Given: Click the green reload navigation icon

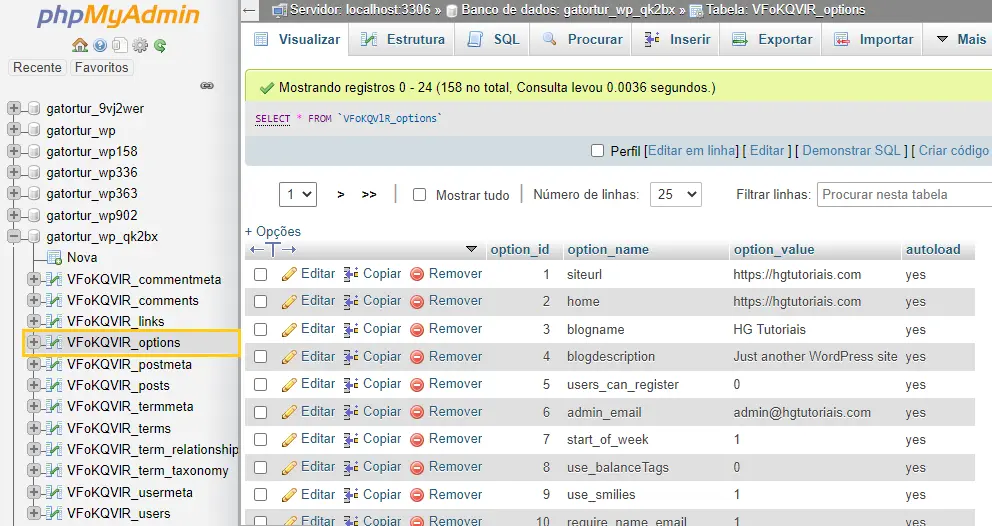Looking at the screenshot, I should pos(160,46).
